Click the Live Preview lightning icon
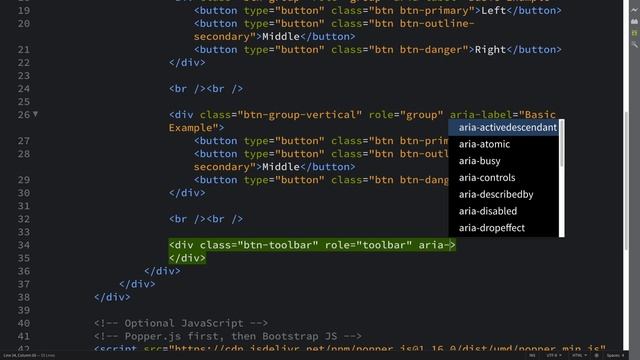 pos(634,9)
